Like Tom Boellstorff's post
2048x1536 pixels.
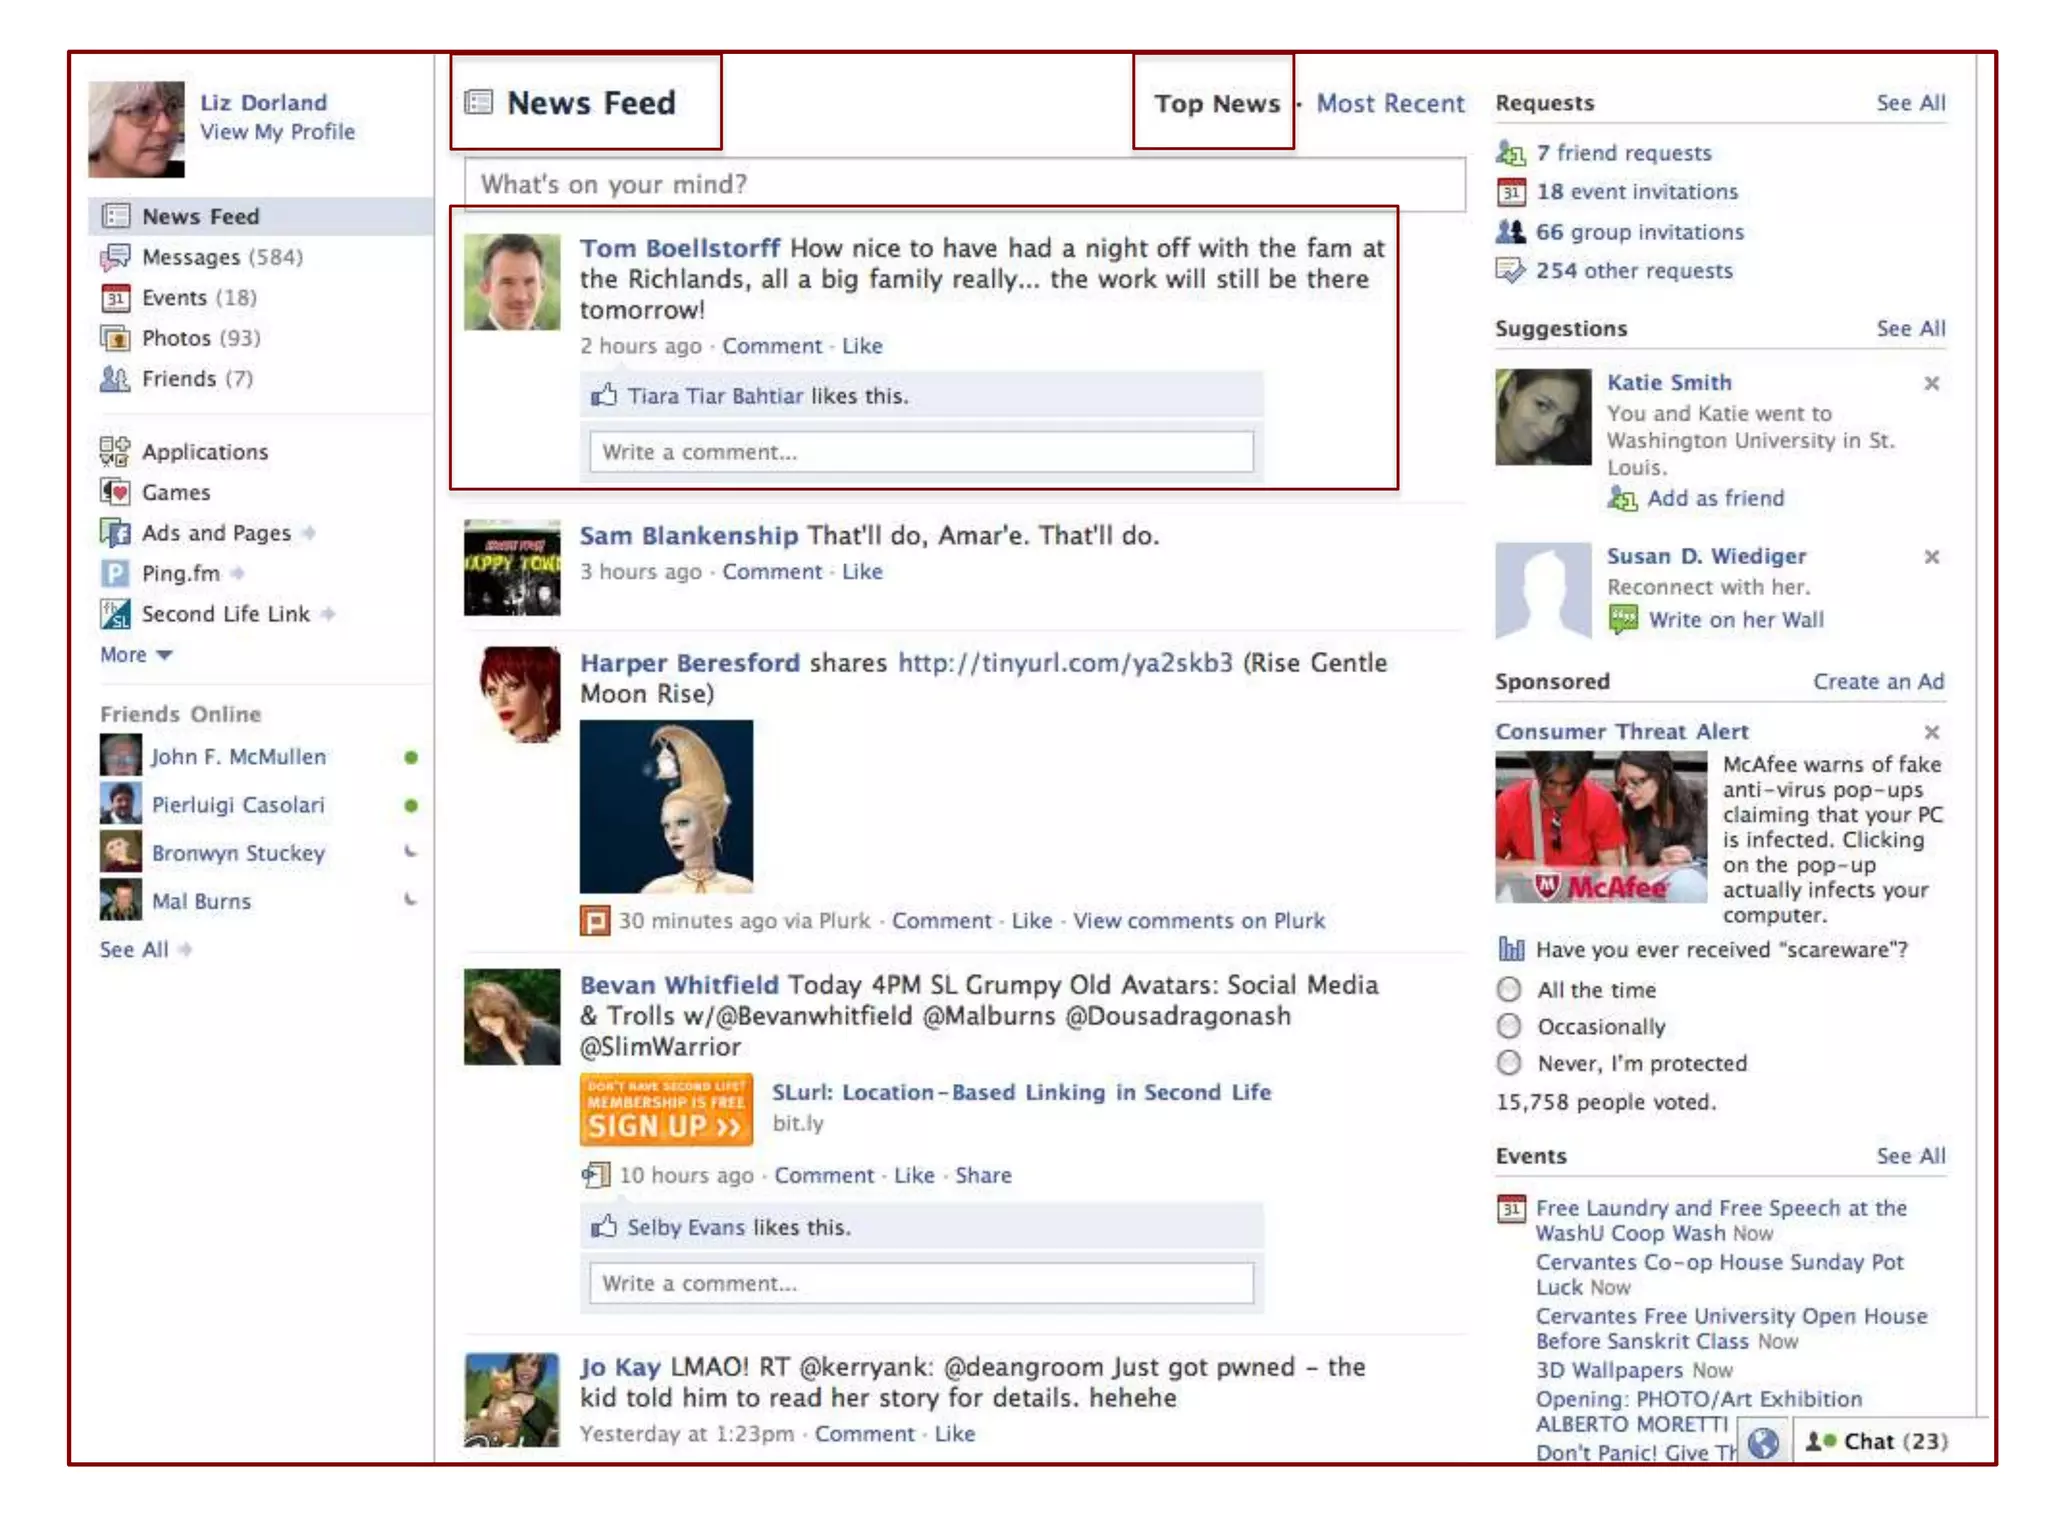[862, 346]
